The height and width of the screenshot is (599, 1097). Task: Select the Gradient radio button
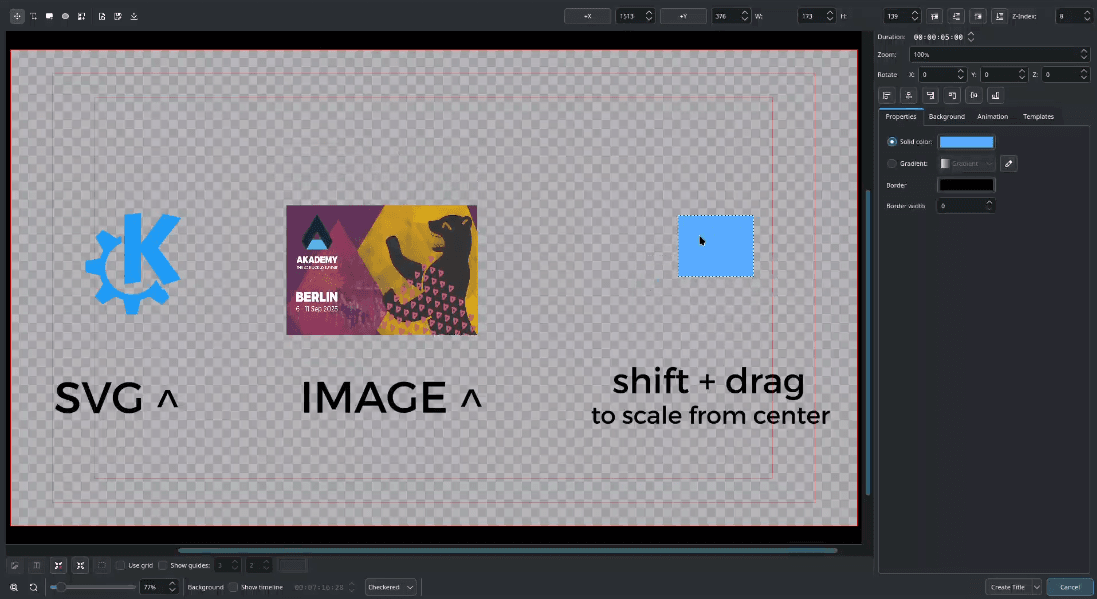point(892,163)
